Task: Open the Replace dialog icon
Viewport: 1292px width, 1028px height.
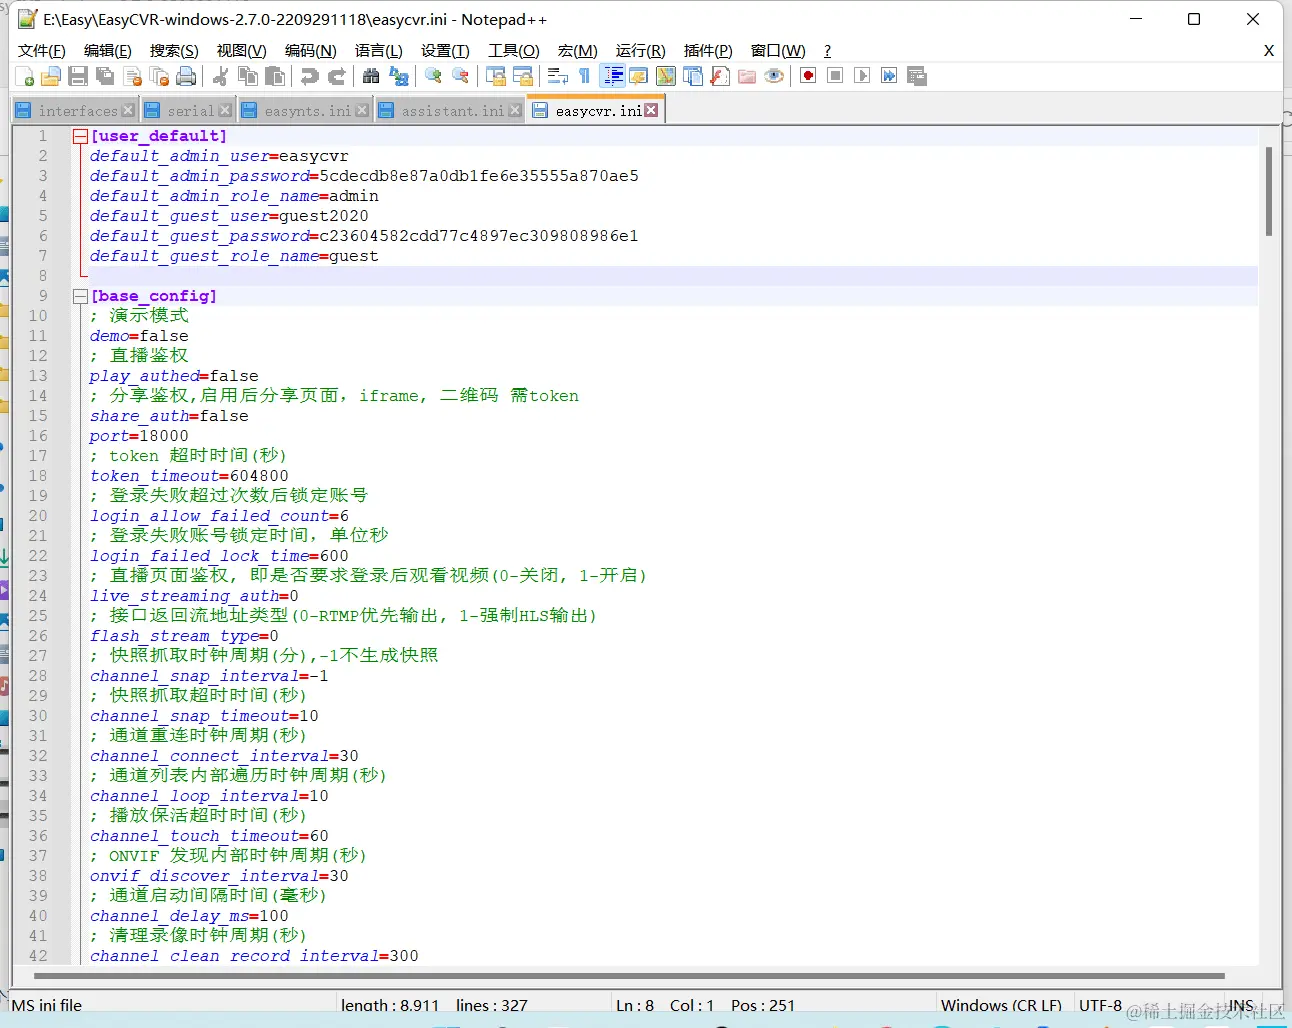Action: click(x=399, y=76)
